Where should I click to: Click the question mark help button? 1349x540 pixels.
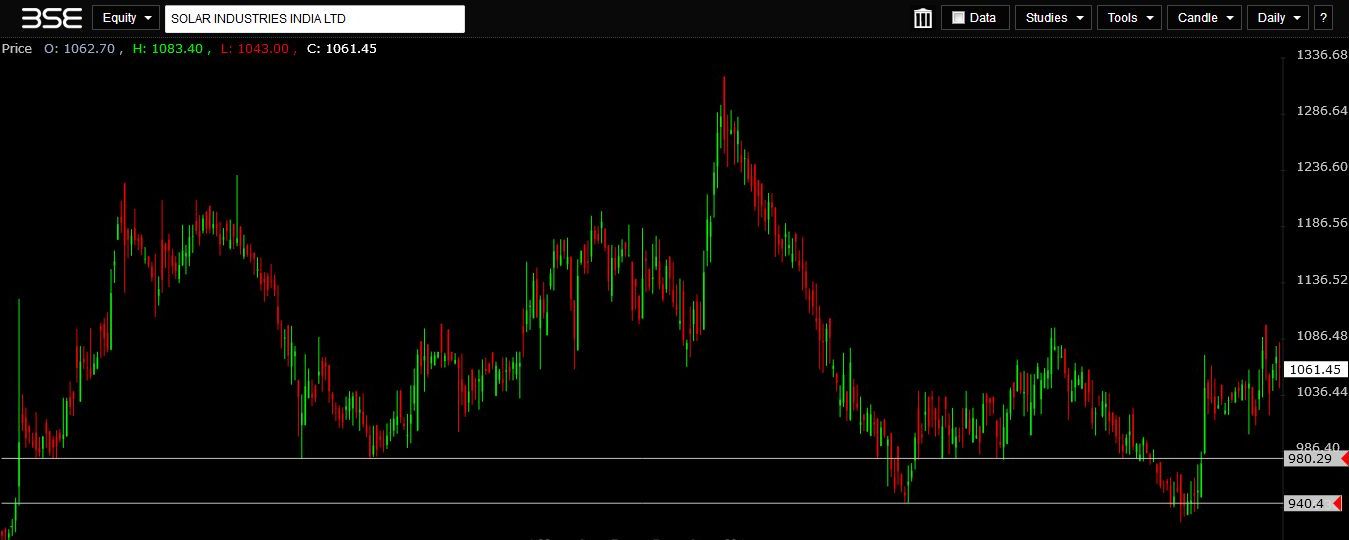1323,18
